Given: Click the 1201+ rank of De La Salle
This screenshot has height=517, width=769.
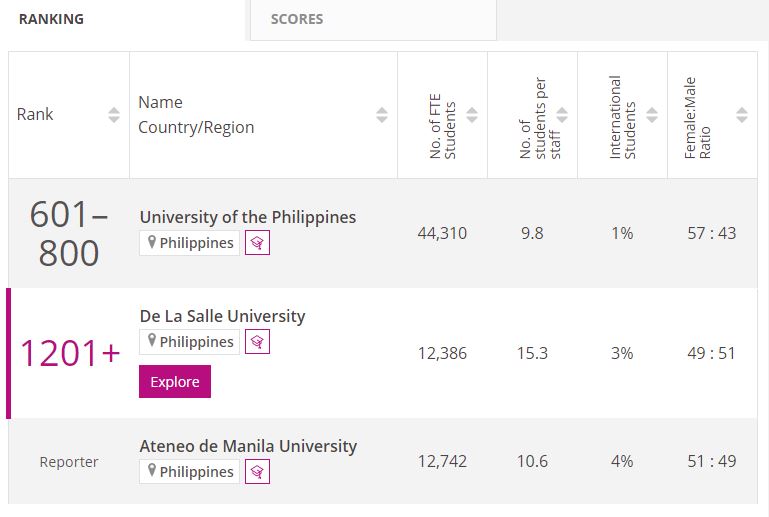Looking at the screenshot, I should click(x=70, y=353).
